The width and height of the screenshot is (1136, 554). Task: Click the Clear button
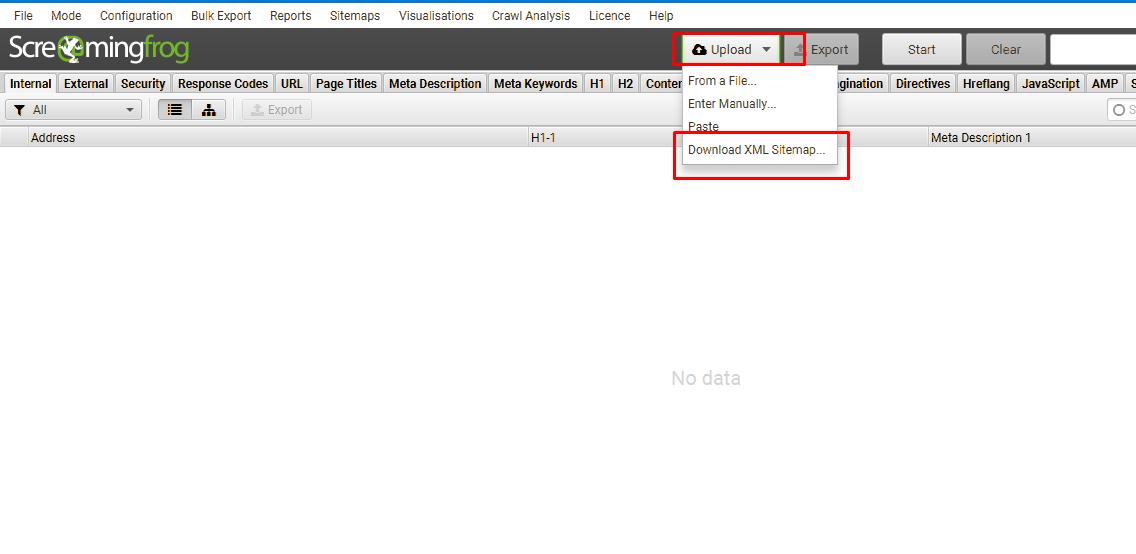(x=1006, y=49)
